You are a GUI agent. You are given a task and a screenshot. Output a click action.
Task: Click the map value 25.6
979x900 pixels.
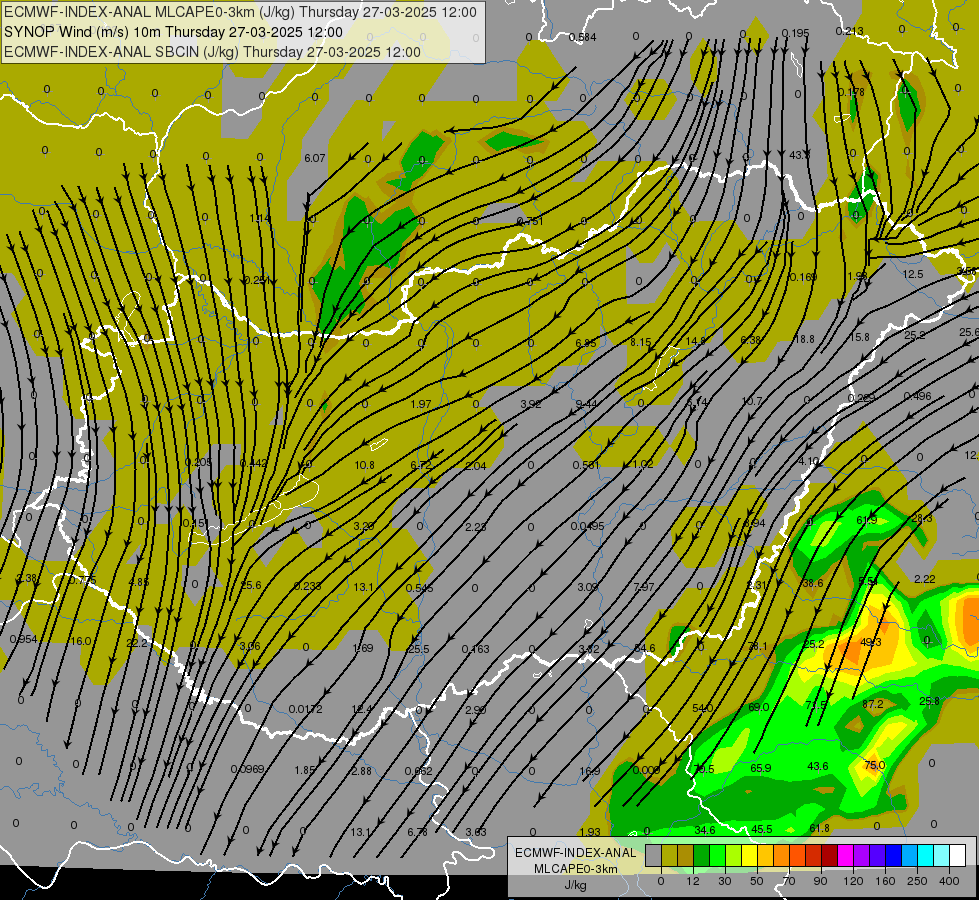point(251,585)
